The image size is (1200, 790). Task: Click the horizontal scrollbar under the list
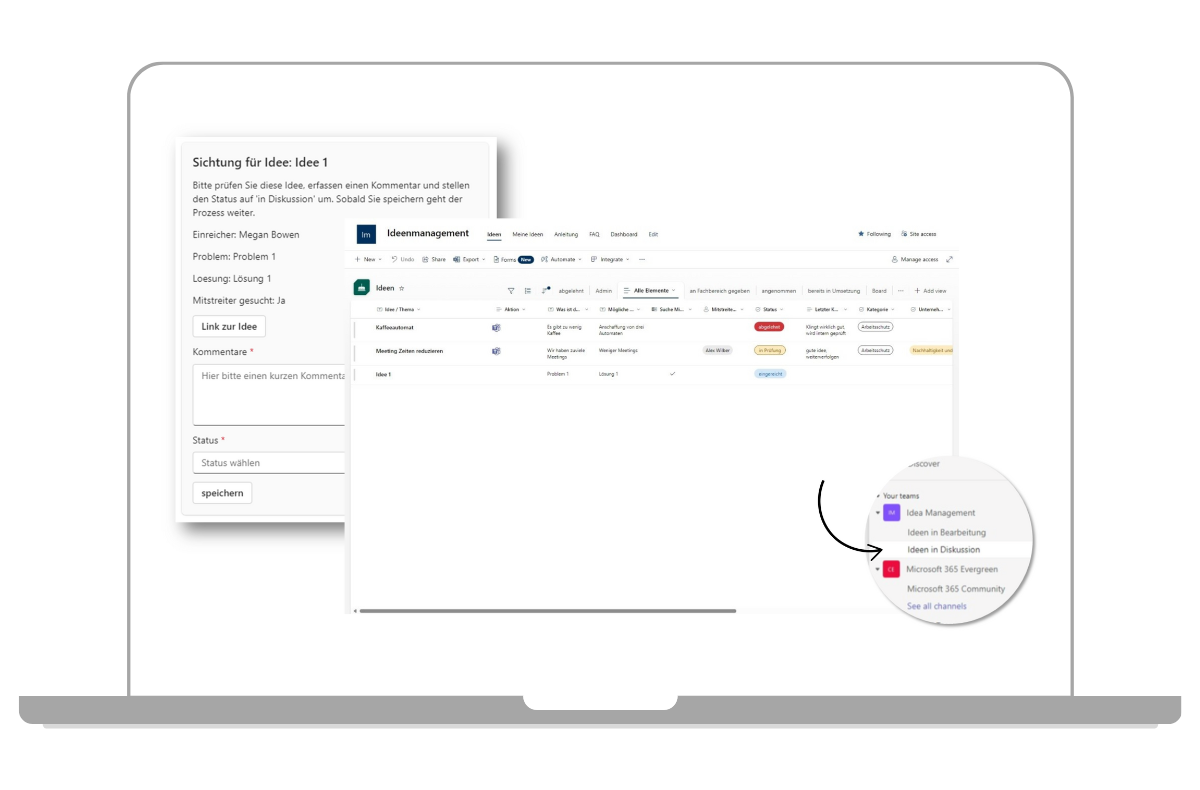(547, 611)
